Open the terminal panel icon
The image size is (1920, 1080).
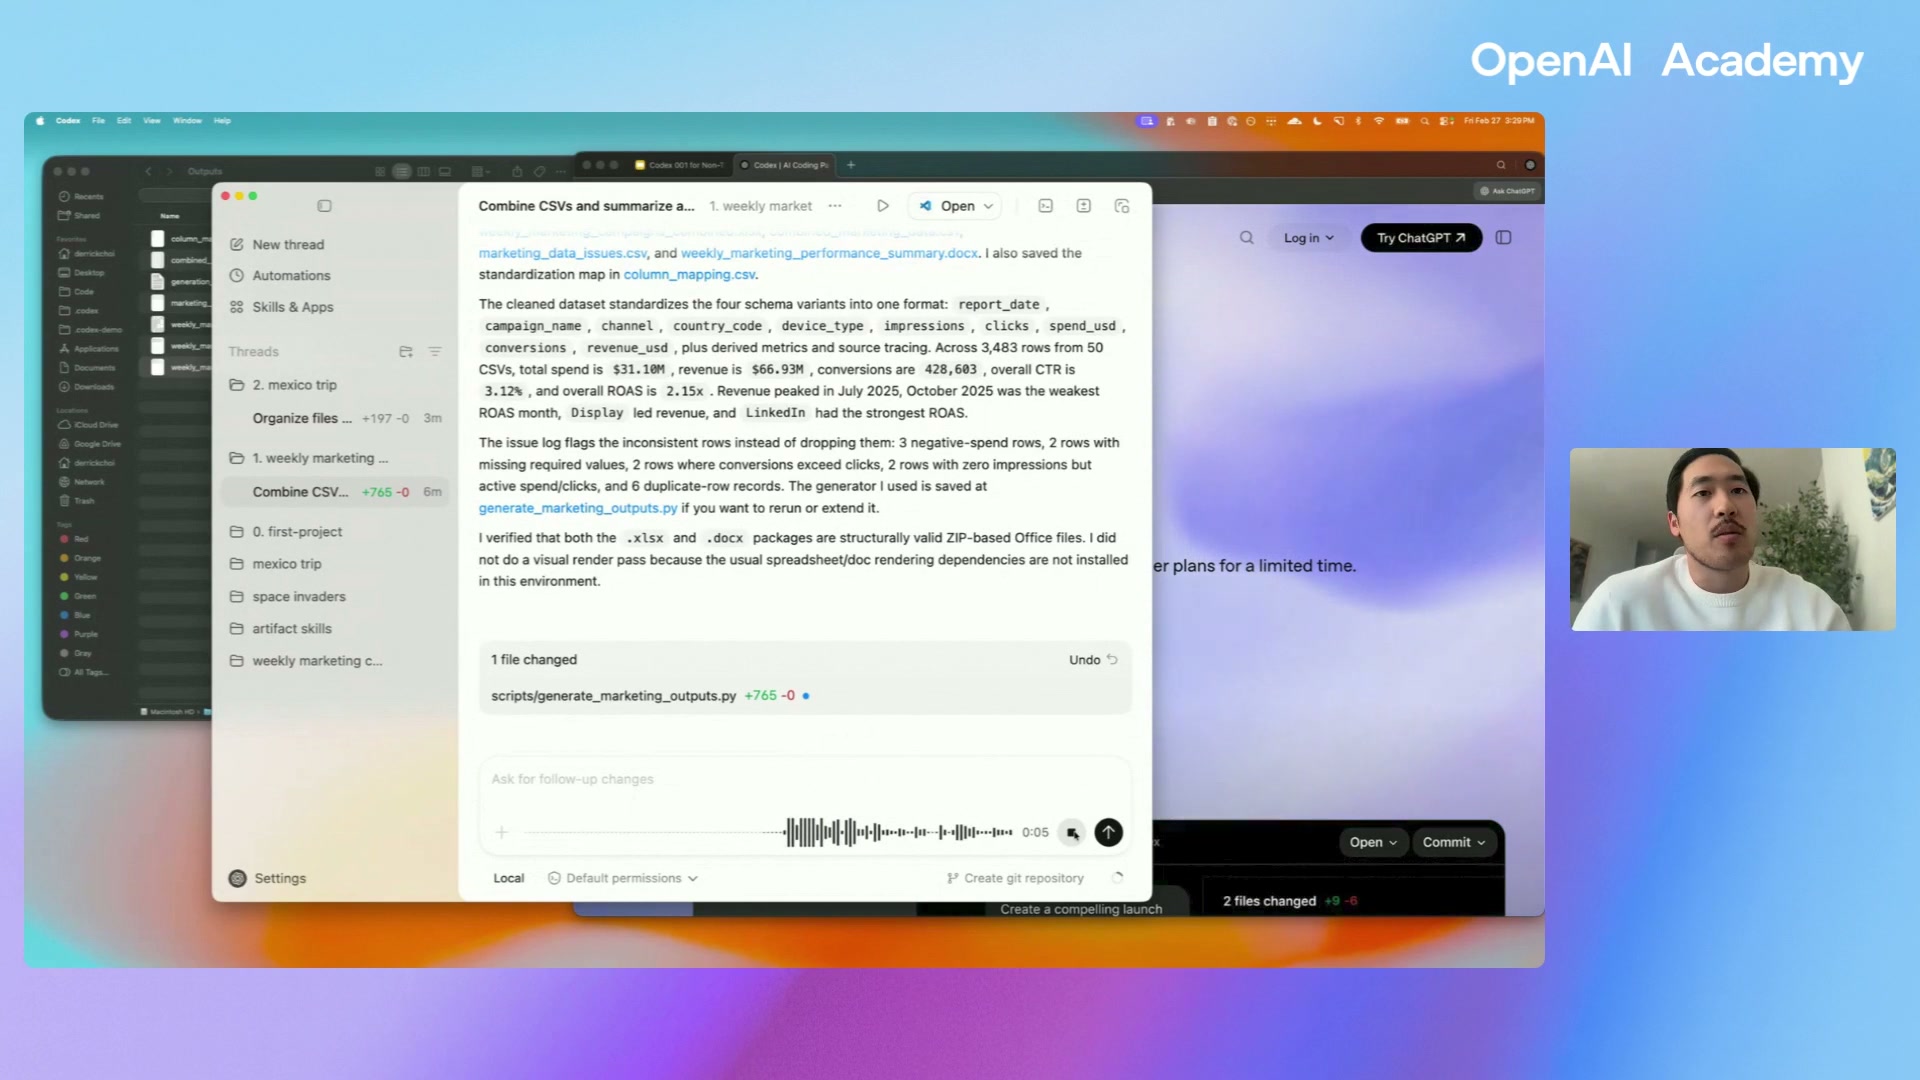[x=1045, y=206]
